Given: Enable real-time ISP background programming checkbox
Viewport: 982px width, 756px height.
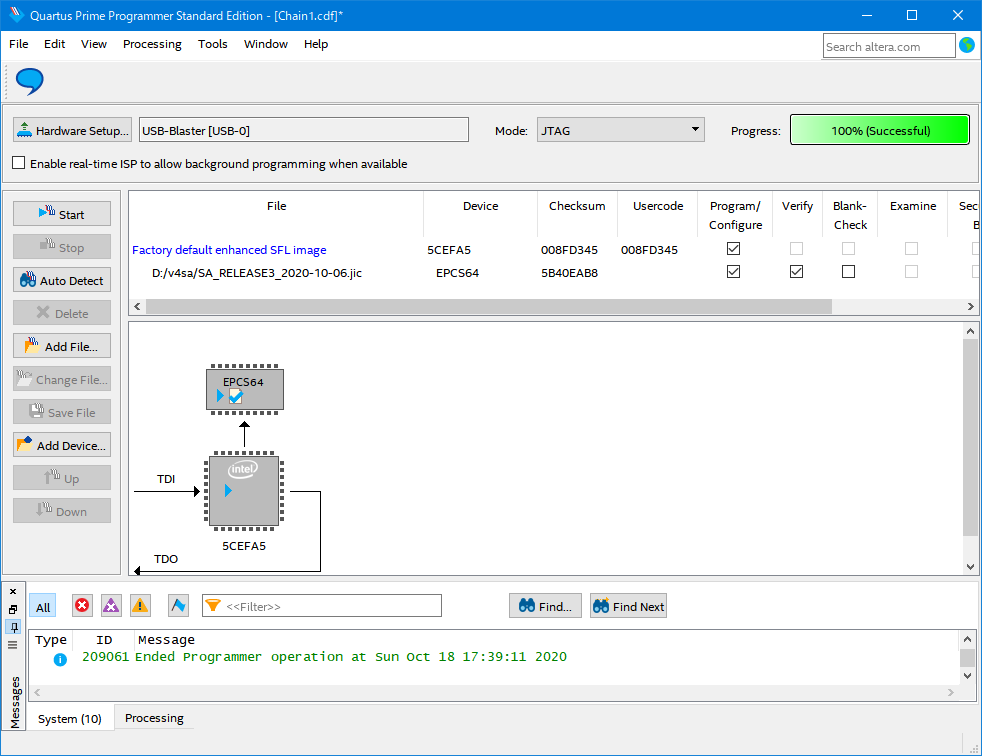Looking at the screenshot, I should (19, 163).
